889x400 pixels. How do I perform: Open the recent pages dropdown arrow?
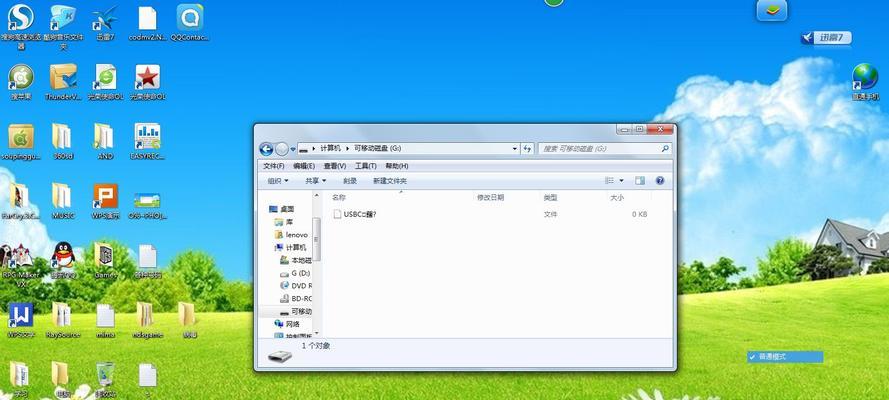[293, 149]
